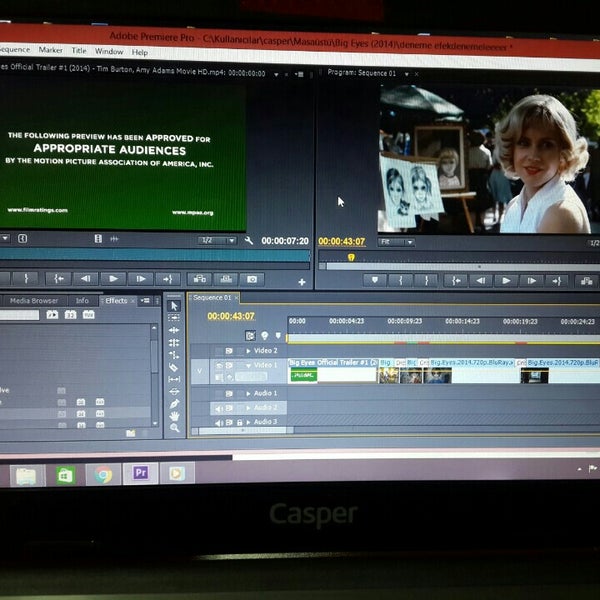This screenshot has width=600, height=600.
Task: Unlock the Audio 3 track
Action: [x=240, y=422]
